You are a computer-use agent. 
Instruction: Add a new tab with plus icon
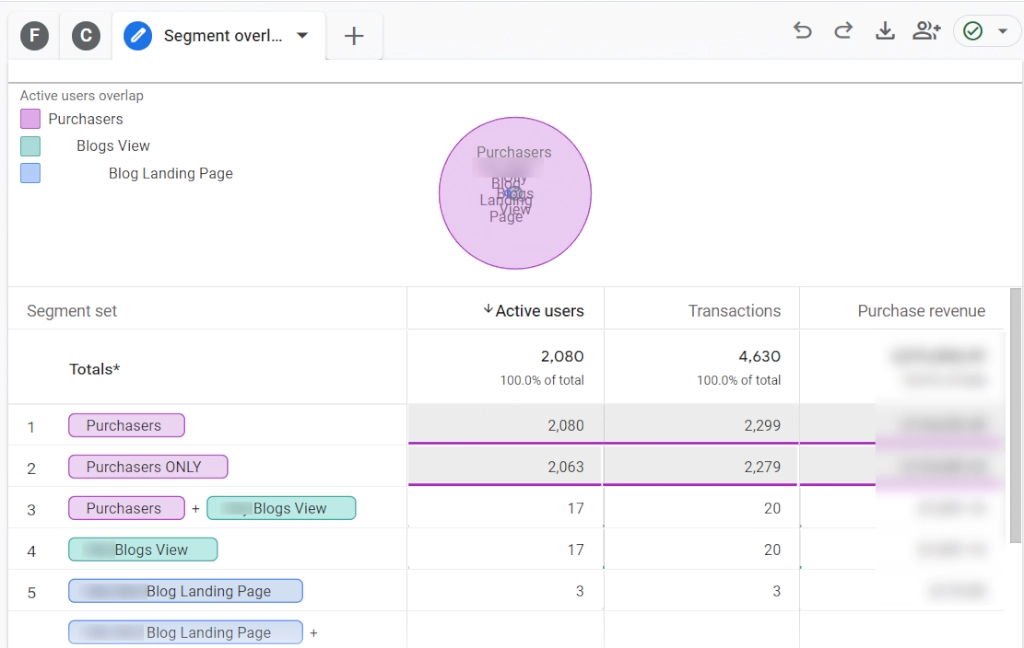point(353,35)
